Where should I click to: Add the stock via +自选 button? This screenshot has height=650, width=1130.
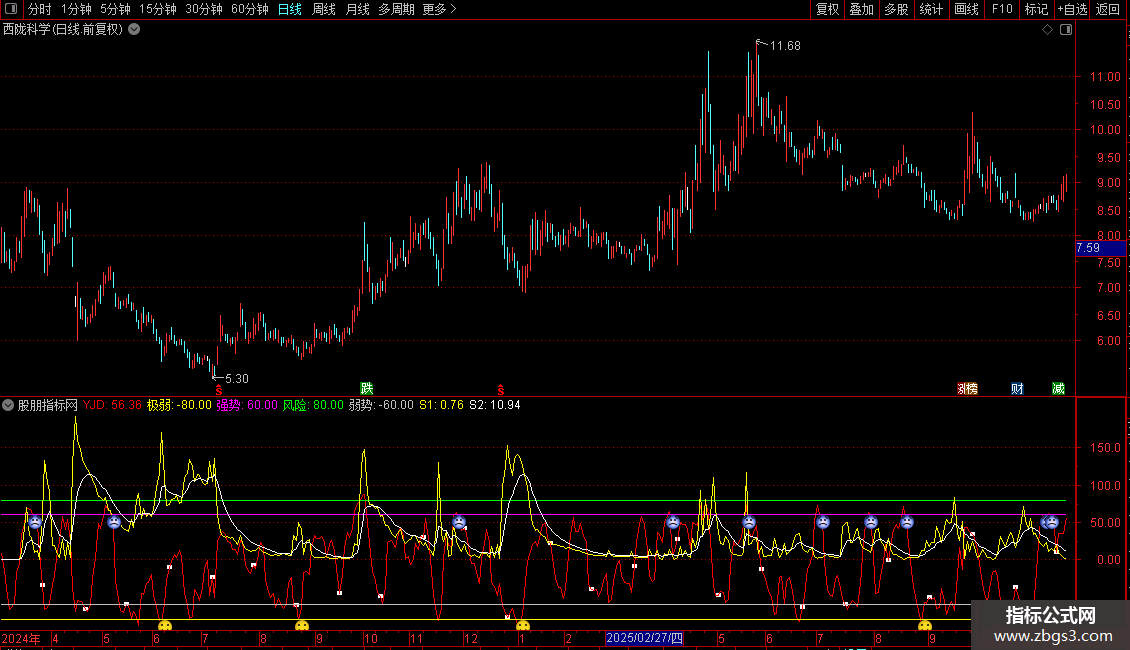point(1070,9)
